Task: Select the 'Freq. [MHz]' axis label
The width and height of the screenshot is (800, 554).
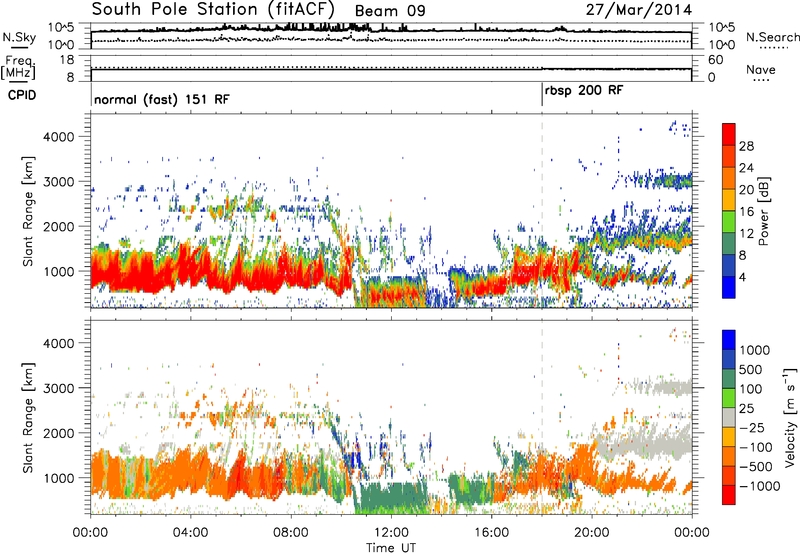Action: pyautogui.click(x=18, y=67)
